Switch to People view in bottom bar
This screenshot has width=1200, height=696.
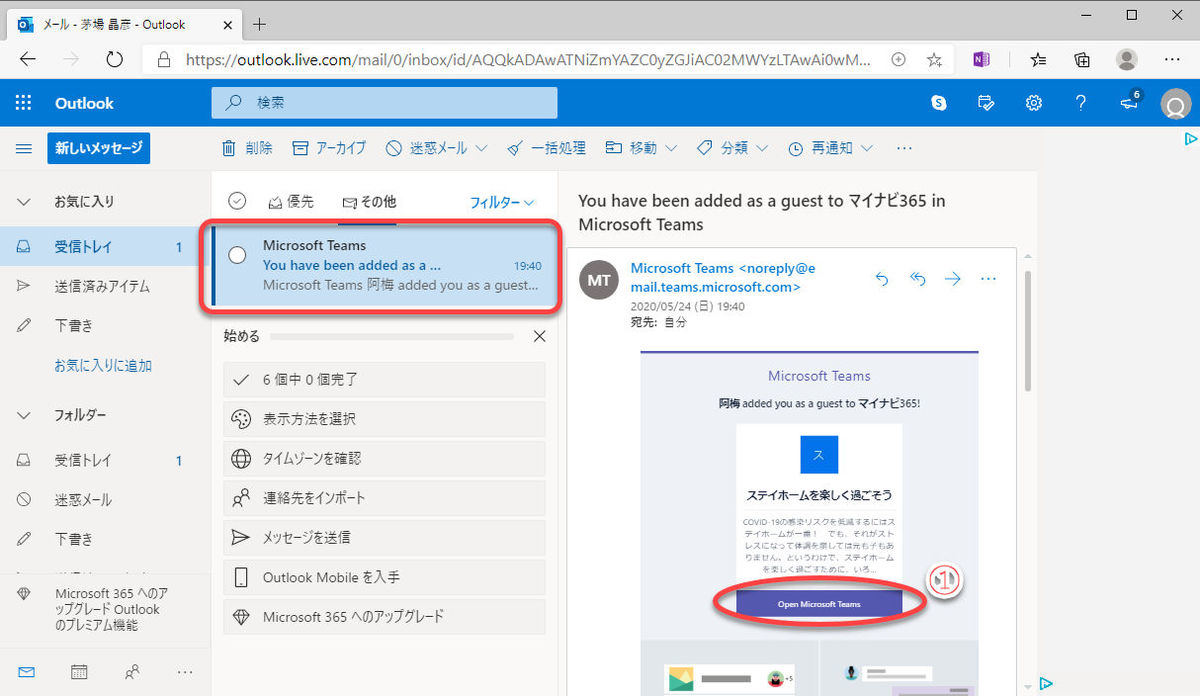point(132,672)
